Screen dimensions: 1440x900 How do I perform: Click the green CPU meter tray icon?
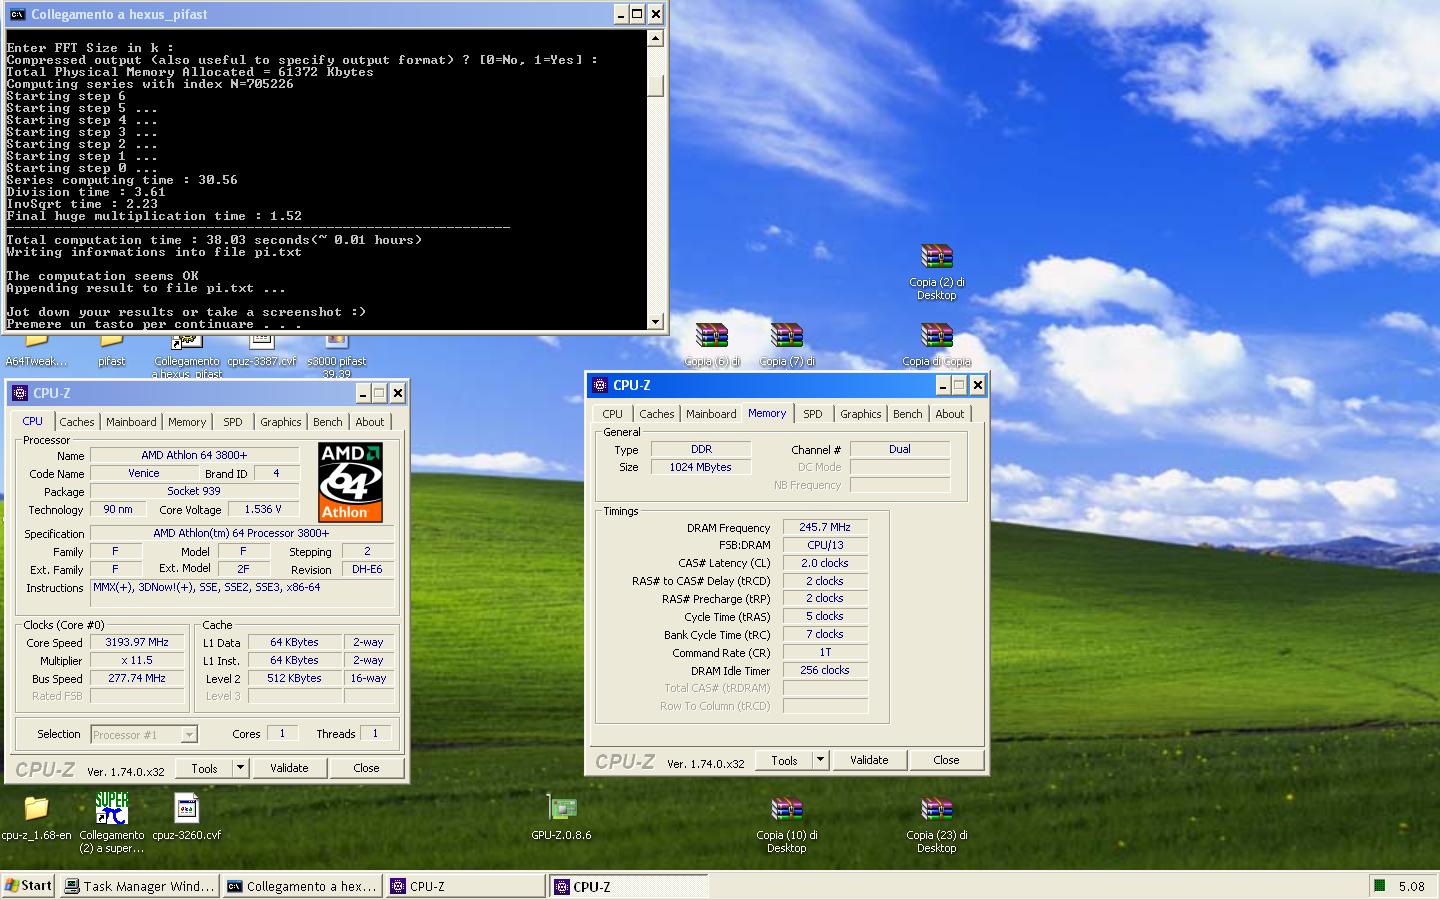coord(1380,885)
